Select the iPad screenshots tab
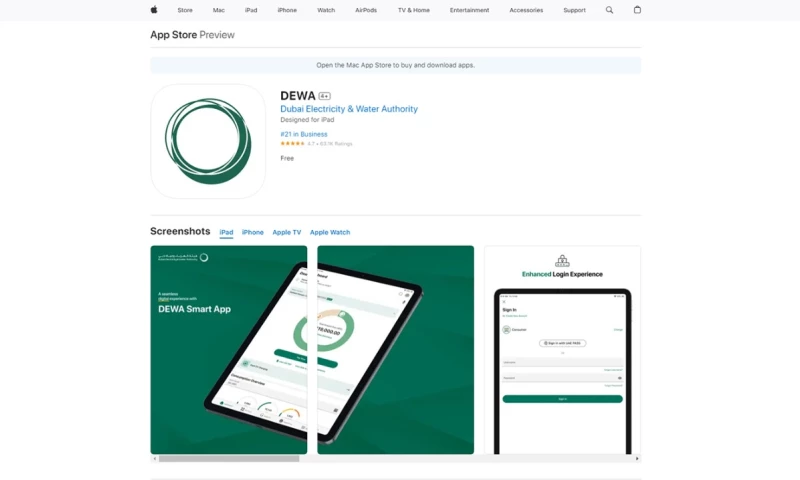Screen dimensions: 800x480 pos(226,232)
